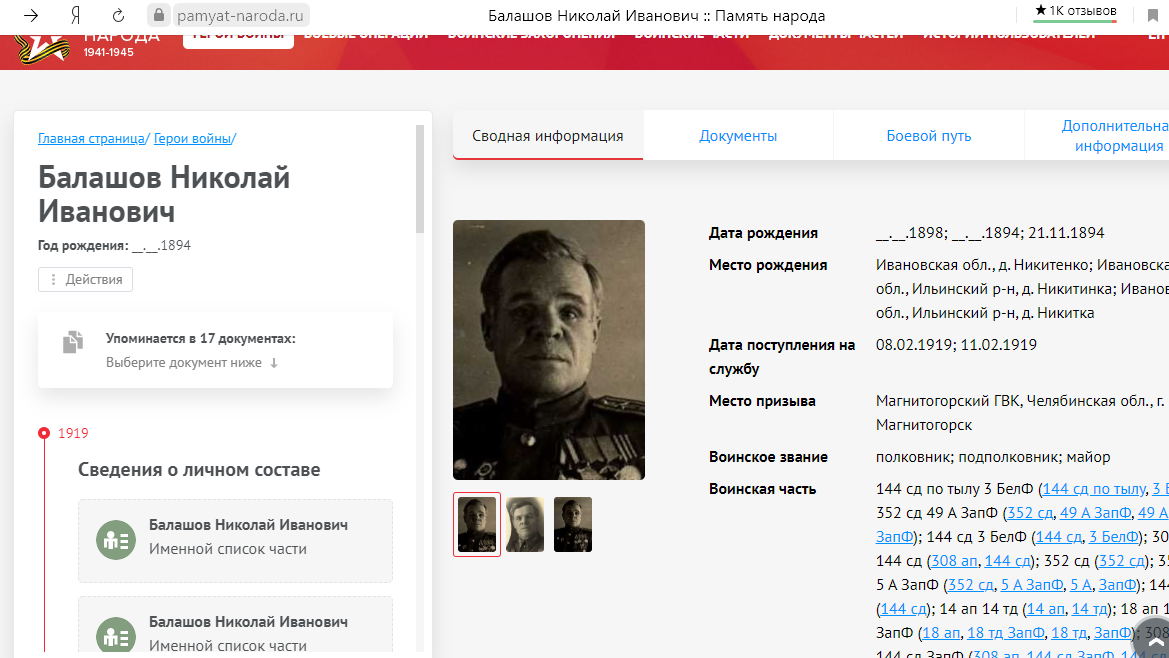
Task: Open the Боевой путь tab
Action: [x=928, y=136]
